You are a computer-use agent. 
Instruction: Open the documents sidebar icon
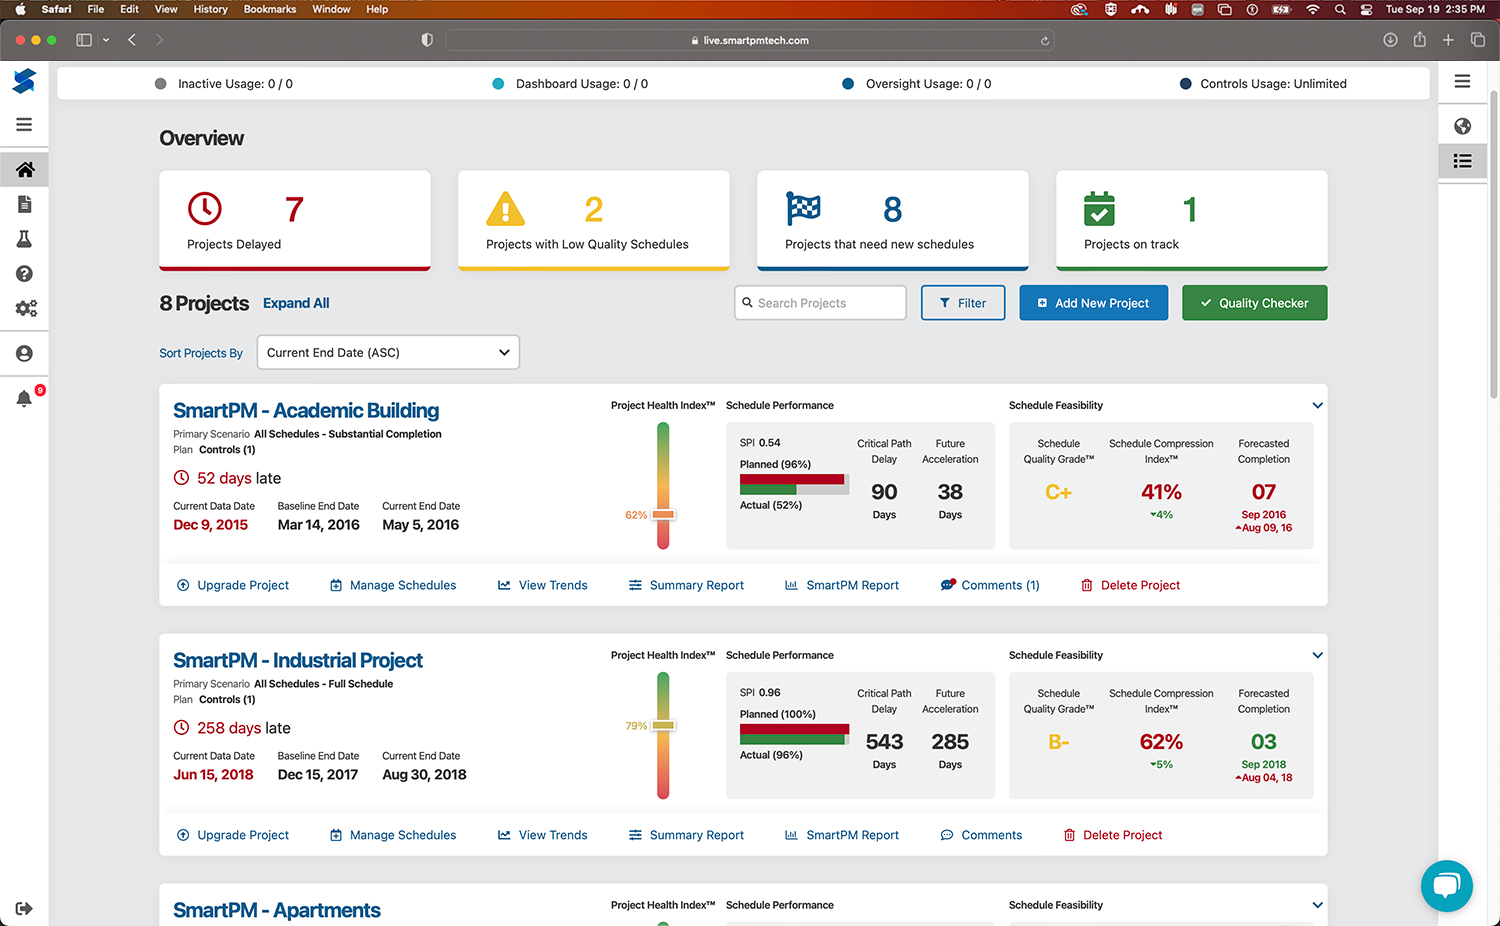(x=24, y=204)
